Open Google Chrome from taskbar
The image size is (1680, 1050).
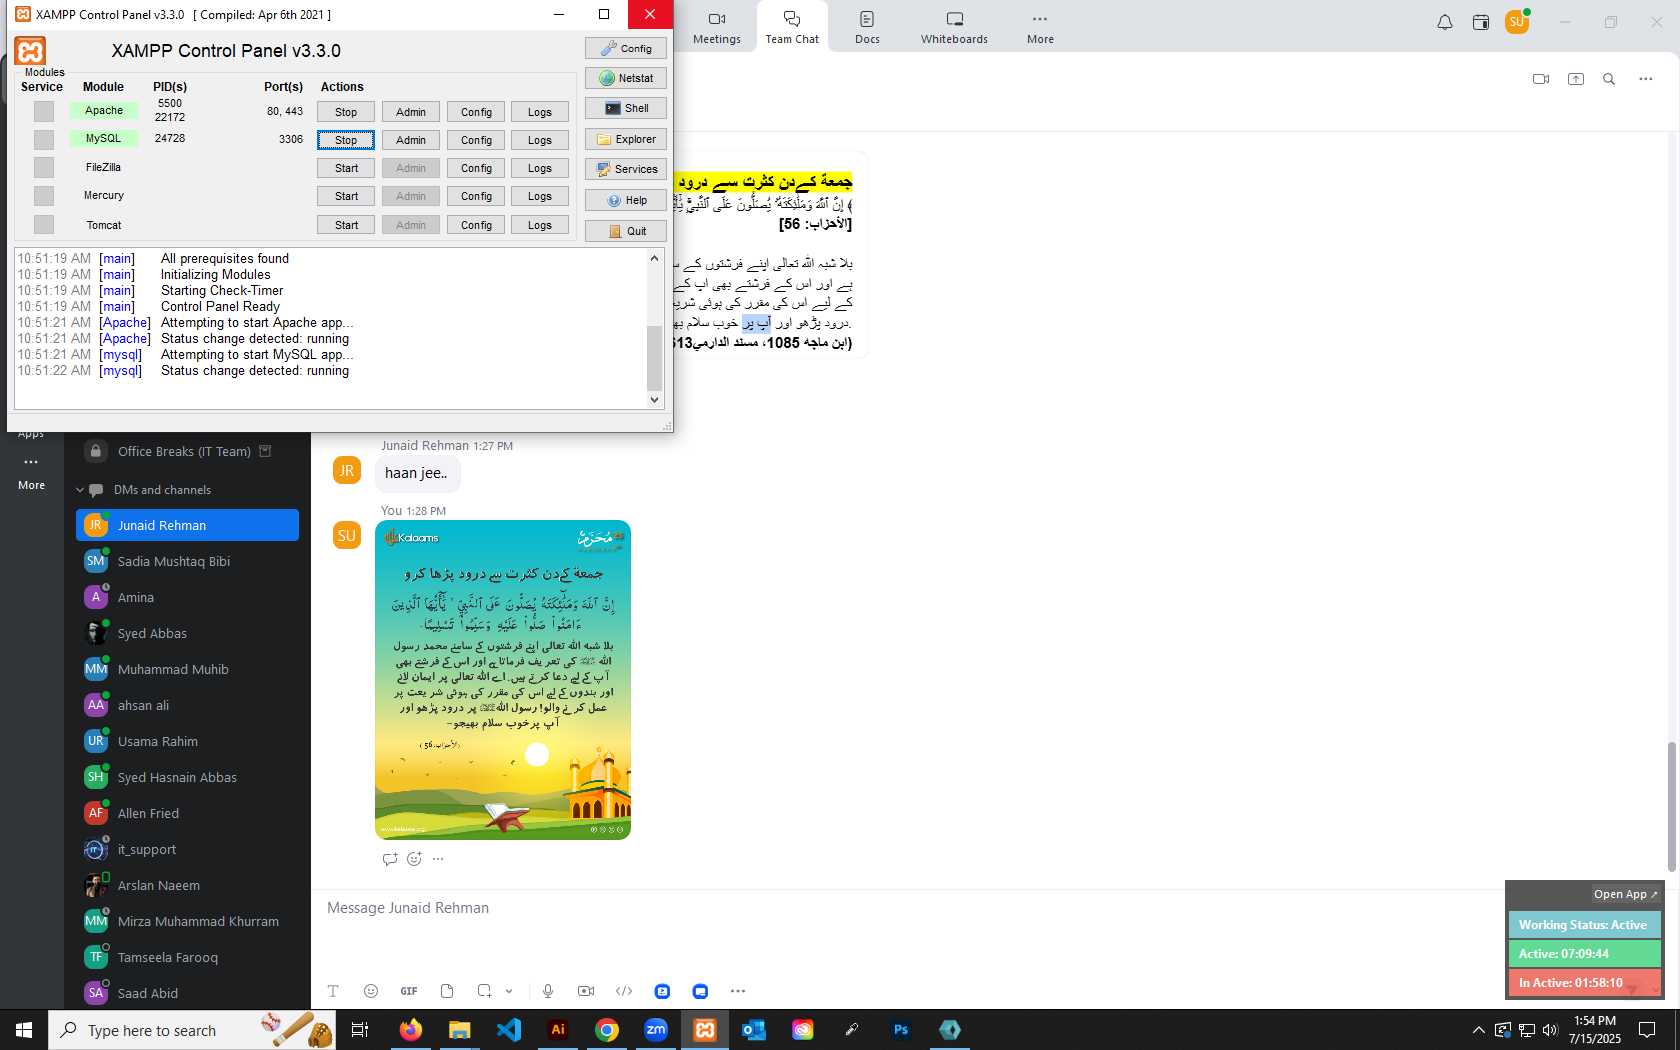[x=607, y=1029]
